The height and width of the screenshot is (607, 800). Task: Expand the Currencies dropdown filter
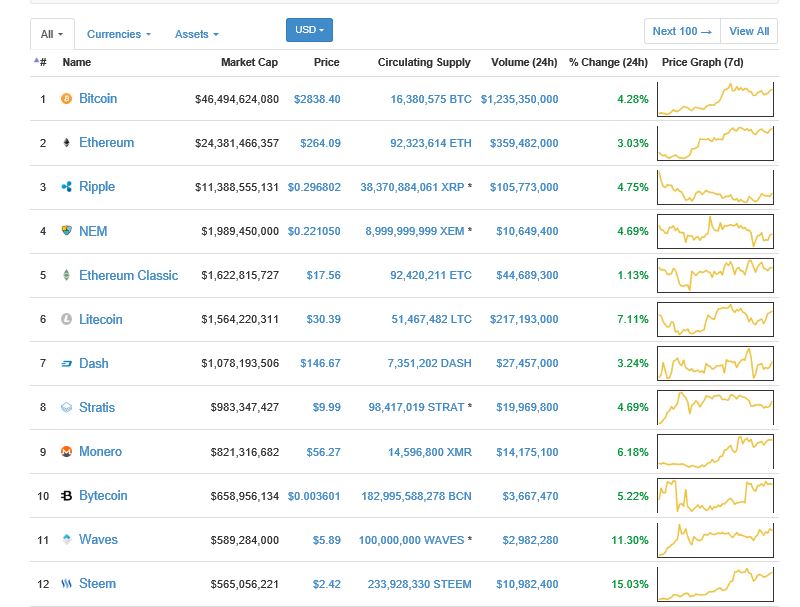pos(119,34)
